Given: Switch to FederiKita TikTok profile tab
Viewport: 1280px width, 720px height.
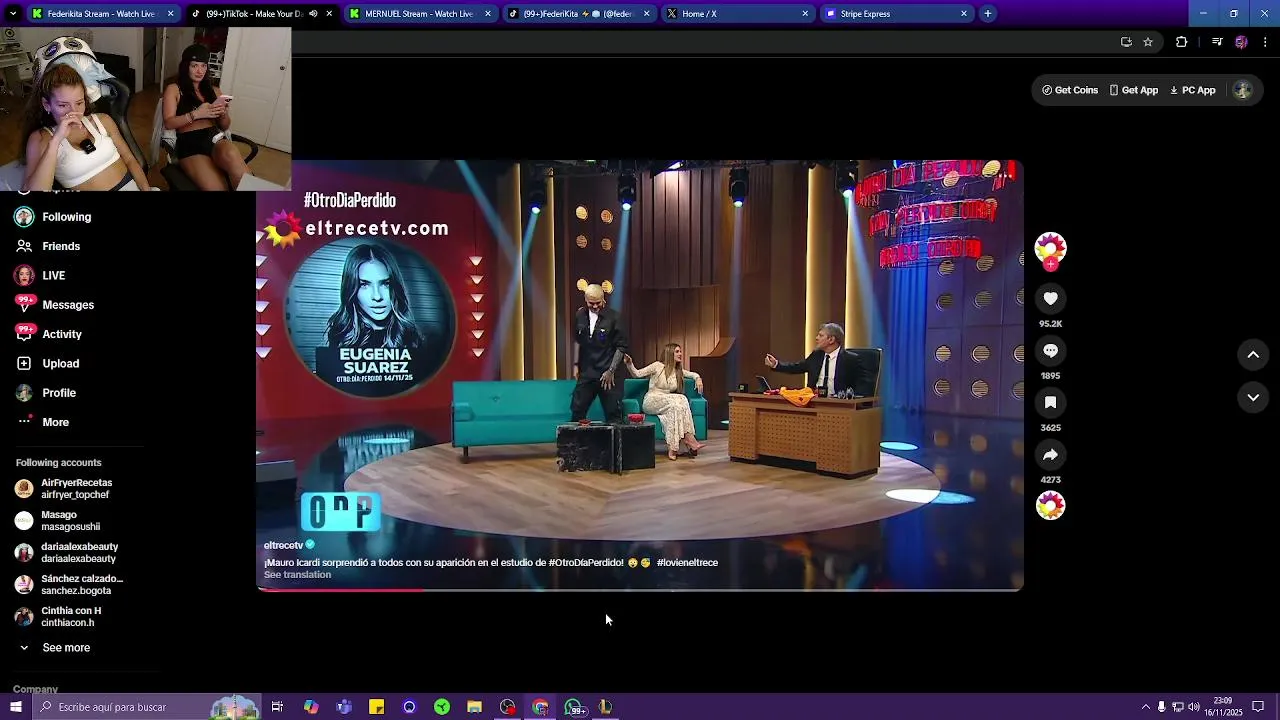Looking at the screenshot, I should pos(577,14).
